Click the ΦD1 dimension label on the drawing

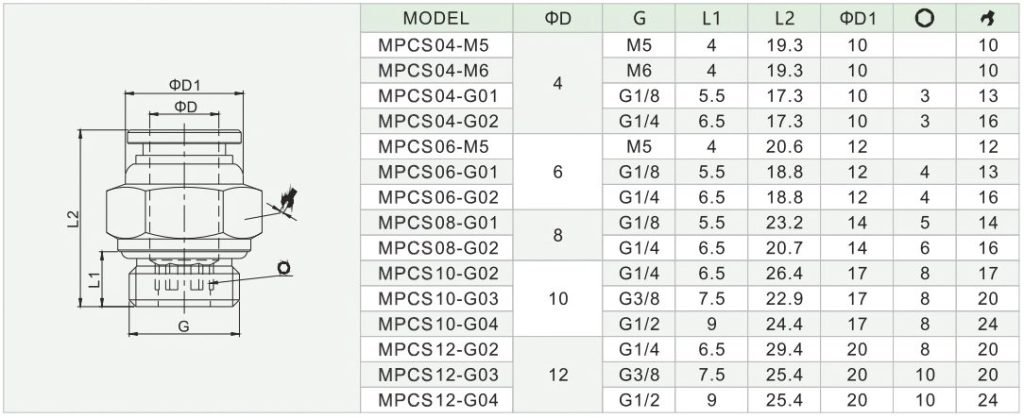pos(184,85)
